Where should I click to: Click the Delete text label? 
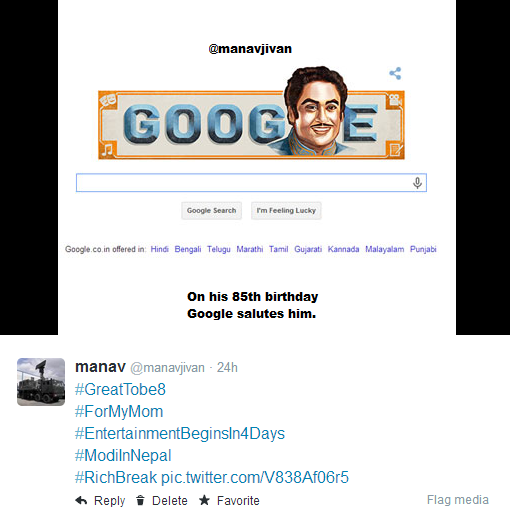coord(170,501)
